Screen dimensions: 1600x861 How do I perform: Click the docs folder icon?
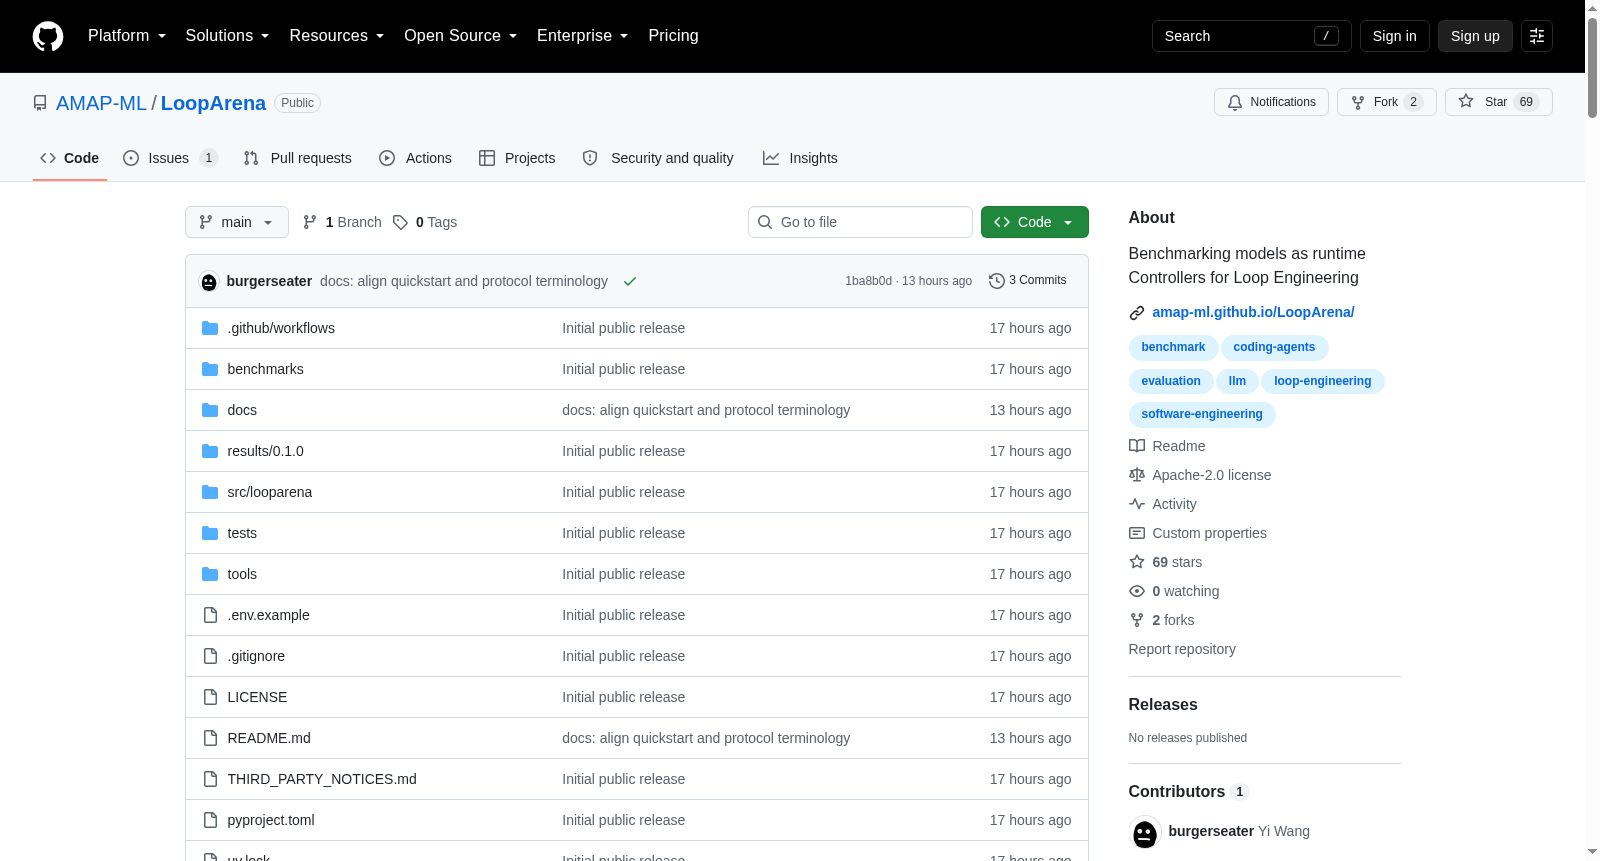pyautogui.click(x=210, y=410)
